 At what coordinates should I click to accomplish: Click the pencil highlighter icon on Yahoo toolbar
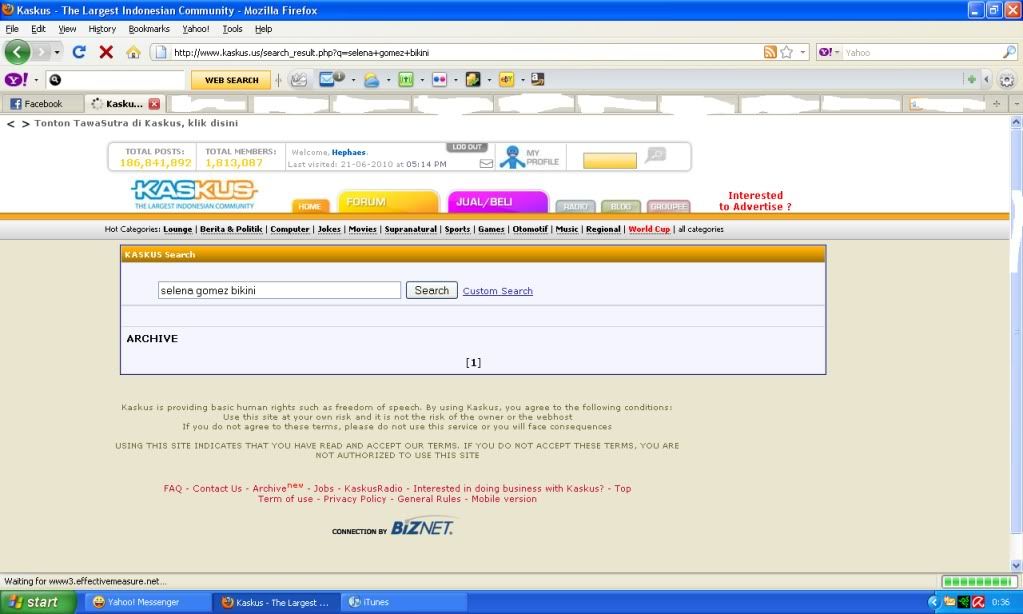click(298, 80)
